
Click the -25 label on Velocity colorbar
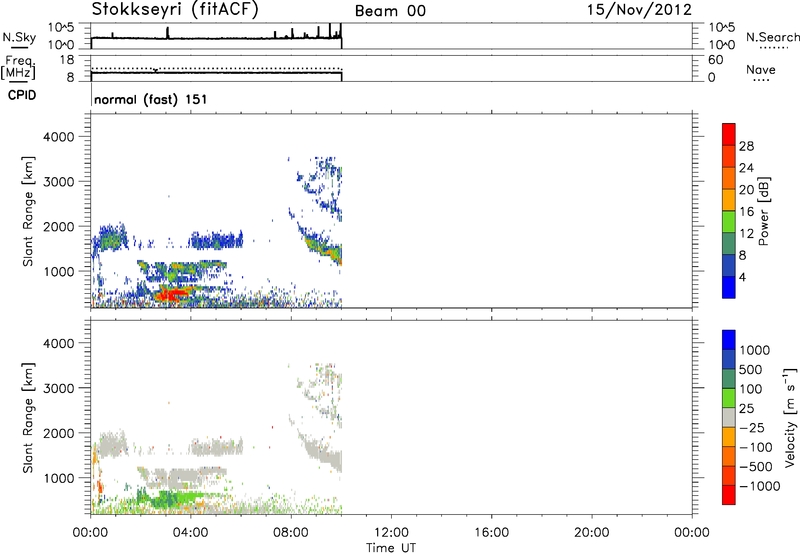click(752, 428)
